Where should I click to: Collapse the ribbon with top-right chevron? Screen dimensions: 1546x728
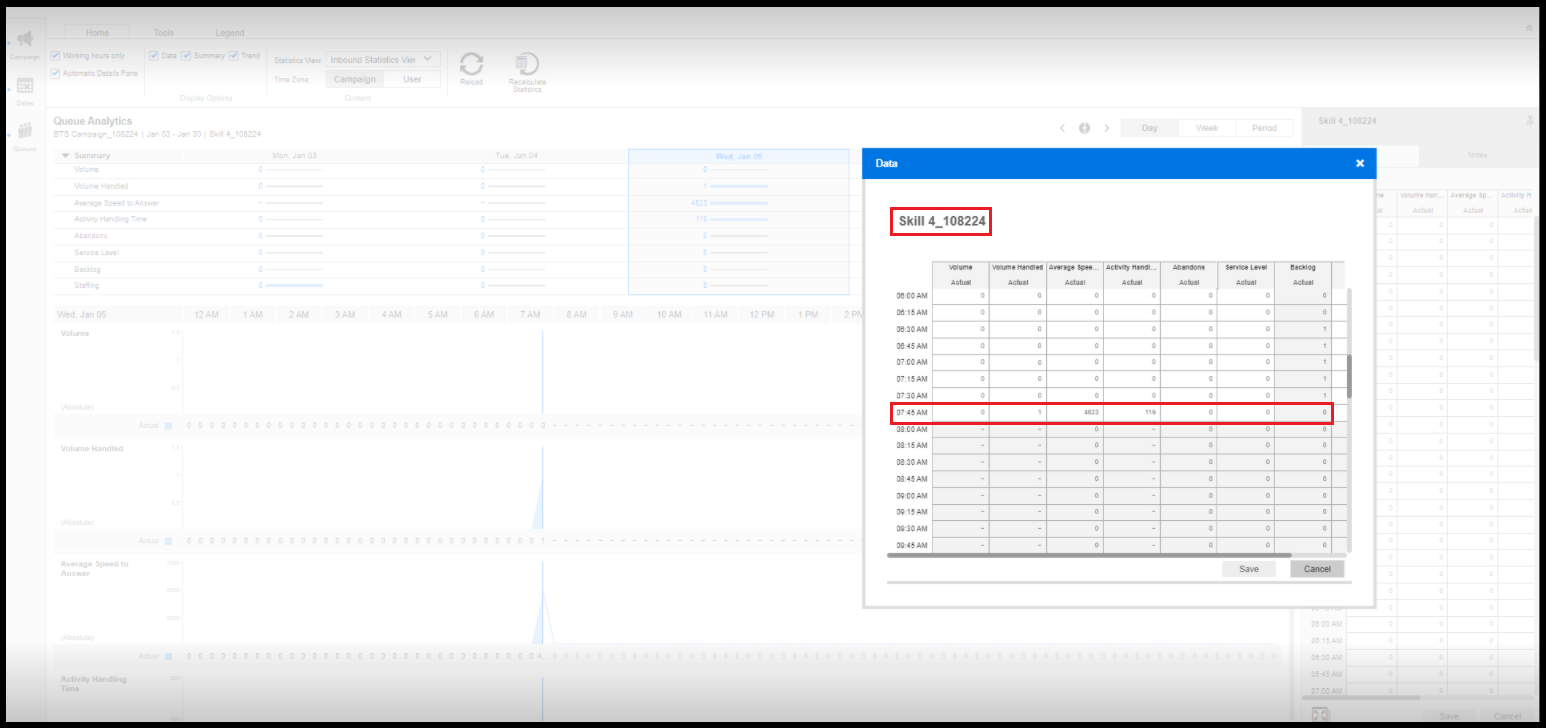[1529, 28]
